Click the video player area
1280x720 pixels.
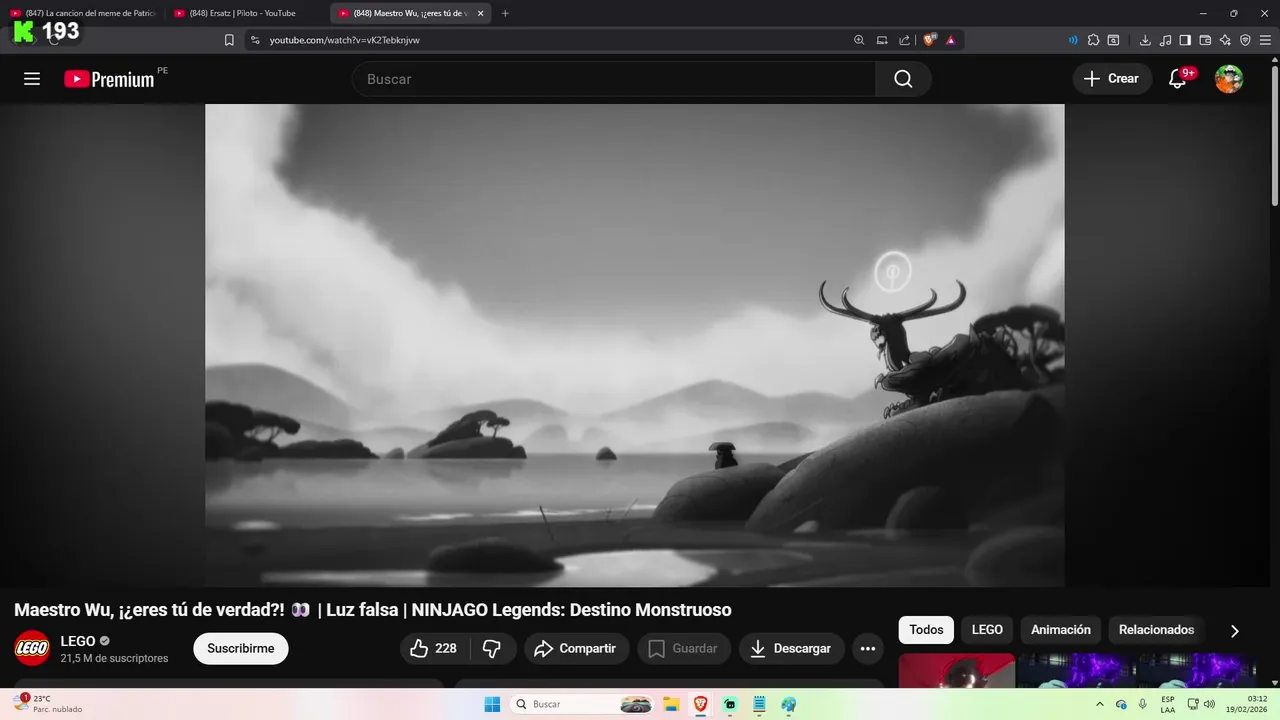click(x=635, y=345)
